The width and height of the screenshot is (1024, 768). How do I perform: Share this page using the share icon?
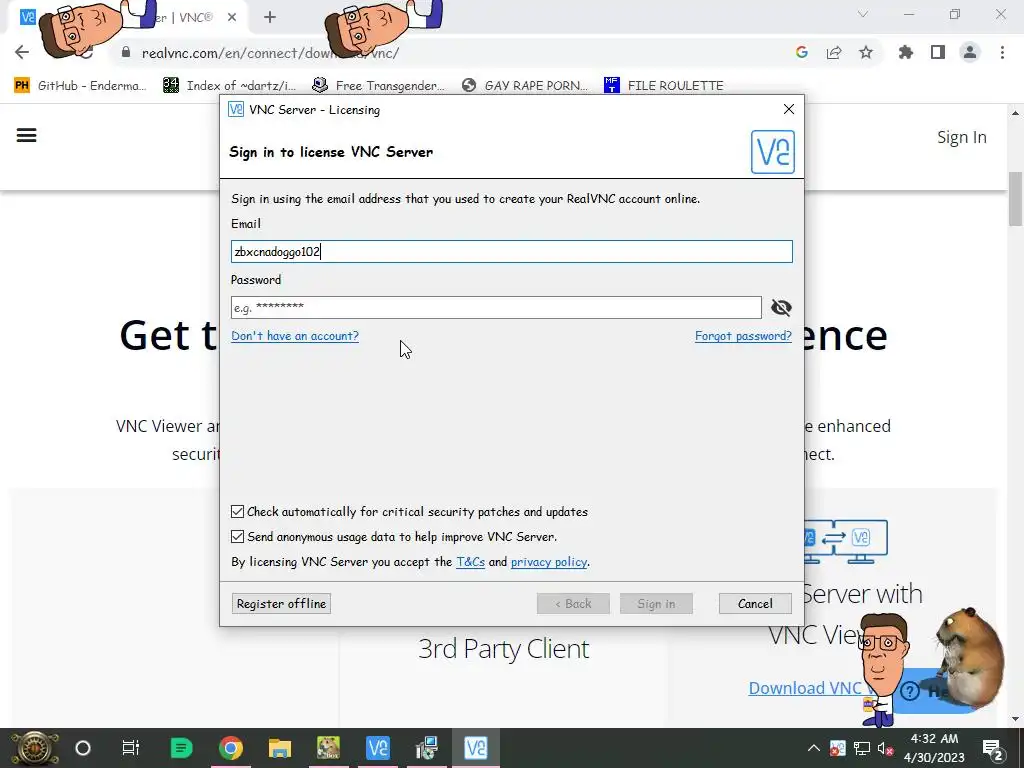coord(834,52)
